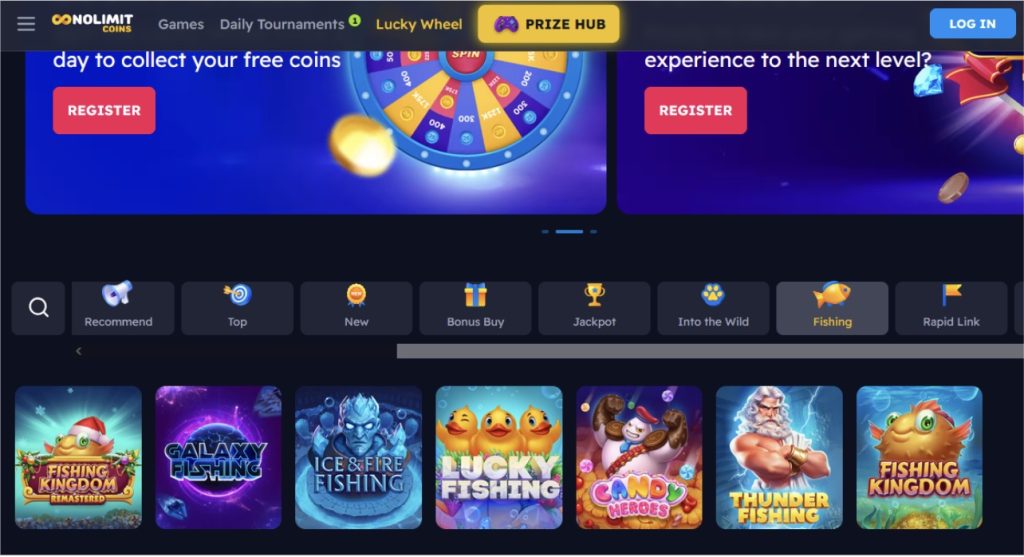Open the Jackpot trophy category
The height and width of the screenshot is (557, 1024).
pos(594,308)
